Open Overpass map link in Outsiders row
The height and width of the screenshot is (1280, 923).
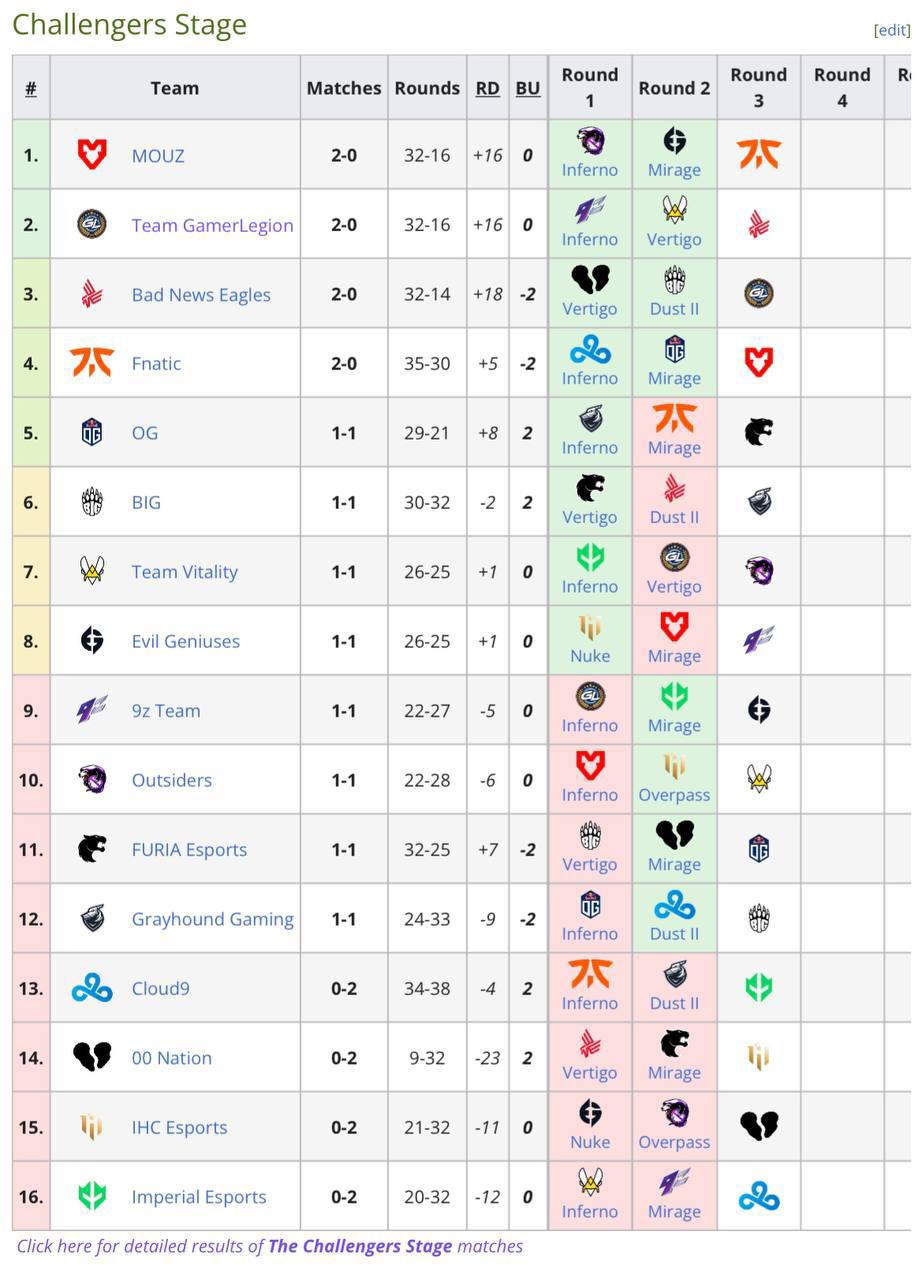(x=674, y=795)
